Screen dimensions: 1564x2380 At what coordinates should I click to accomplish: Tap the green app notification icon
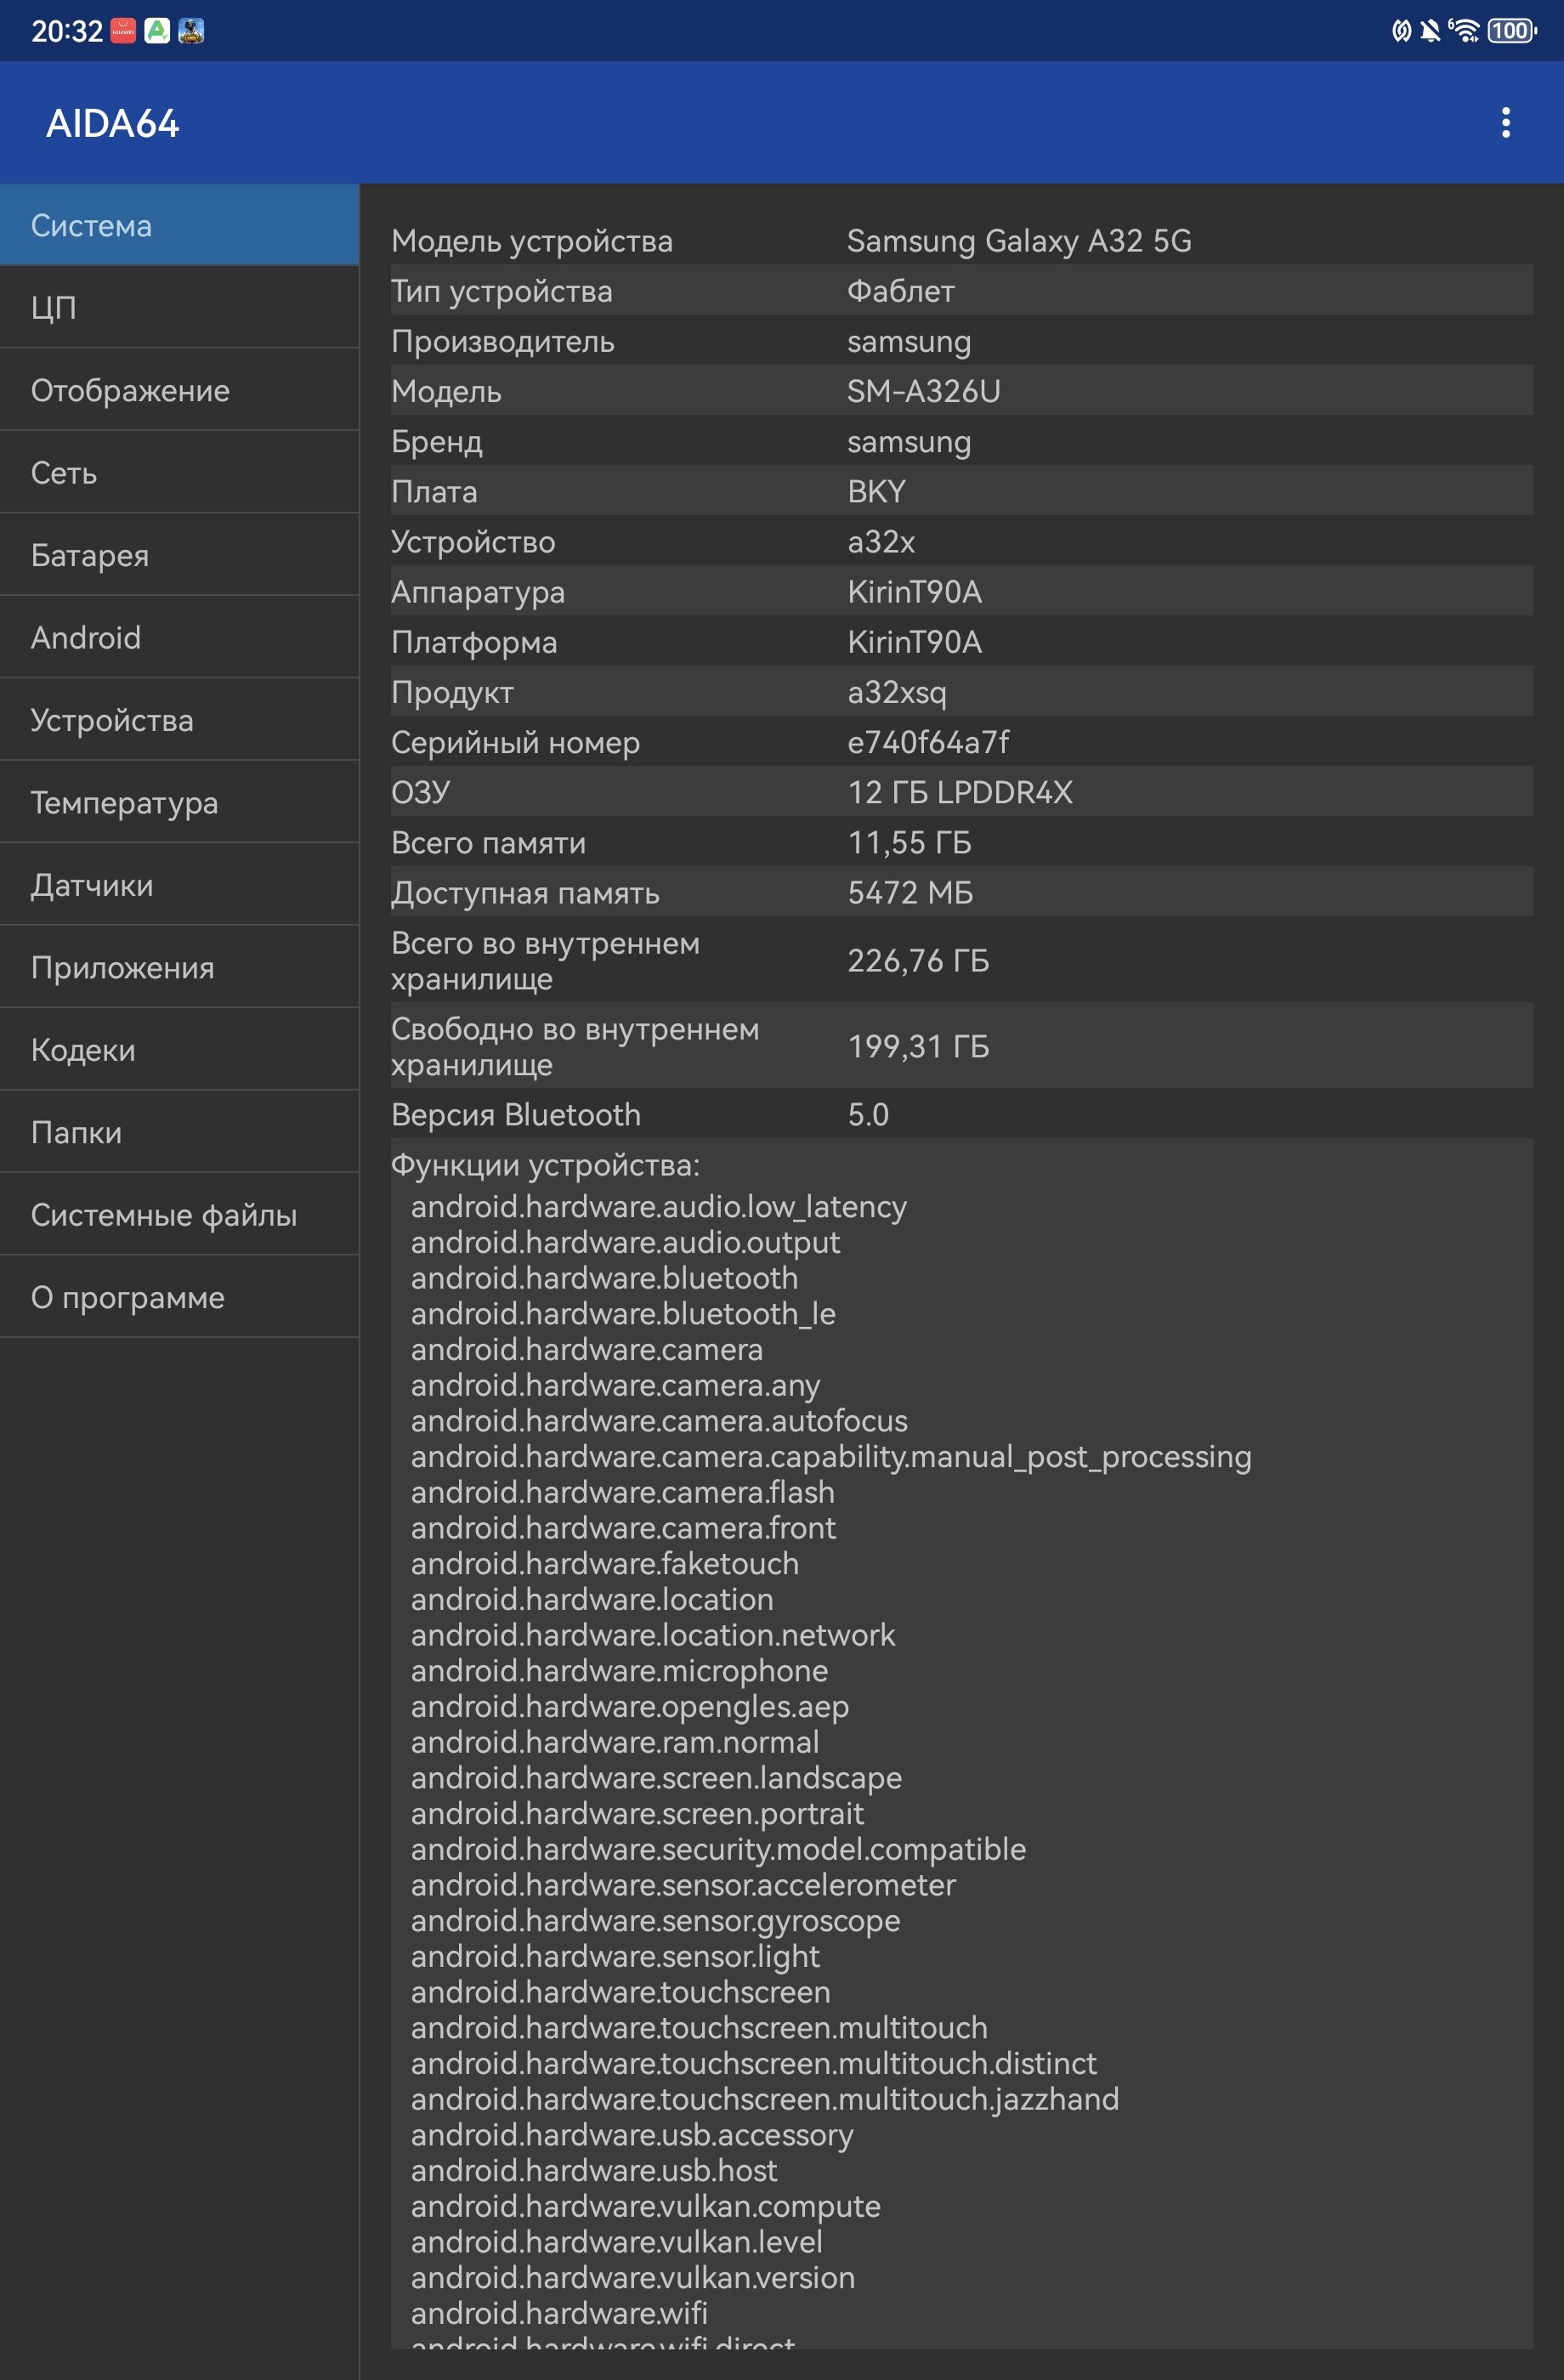point(157,31)
